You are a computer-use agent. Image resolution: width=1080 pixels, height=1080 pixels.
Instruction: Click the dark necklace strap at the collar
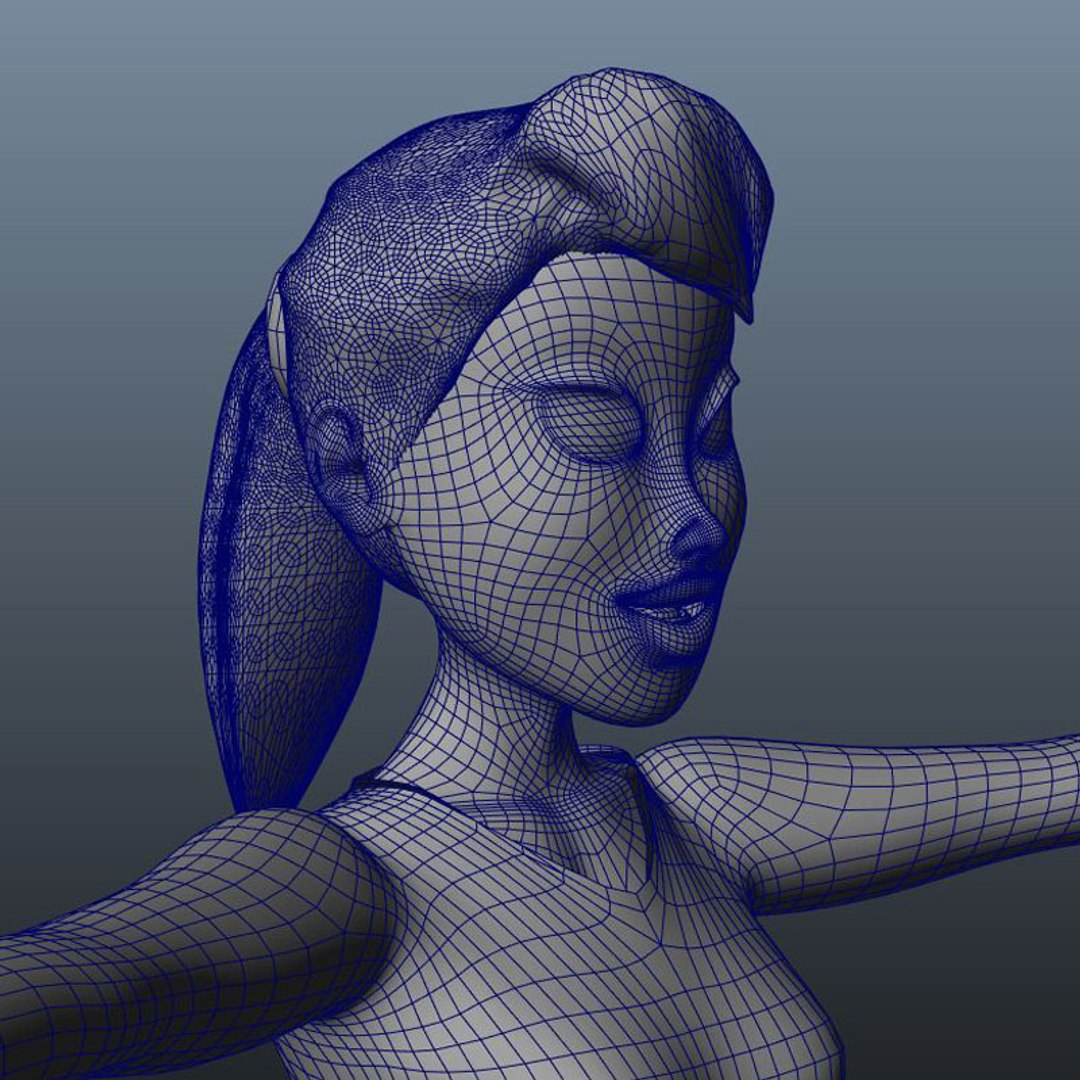click(399, 787)
